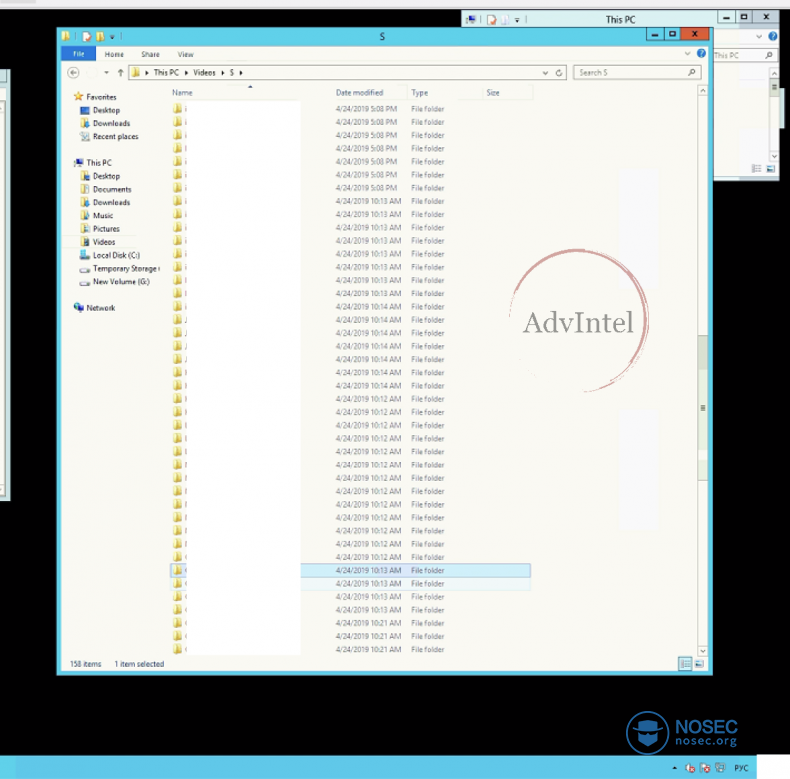The height and width of the screenshot is (779, 790).
Task: Click the refresh icon beside address bar
Action: click(559, 73)
